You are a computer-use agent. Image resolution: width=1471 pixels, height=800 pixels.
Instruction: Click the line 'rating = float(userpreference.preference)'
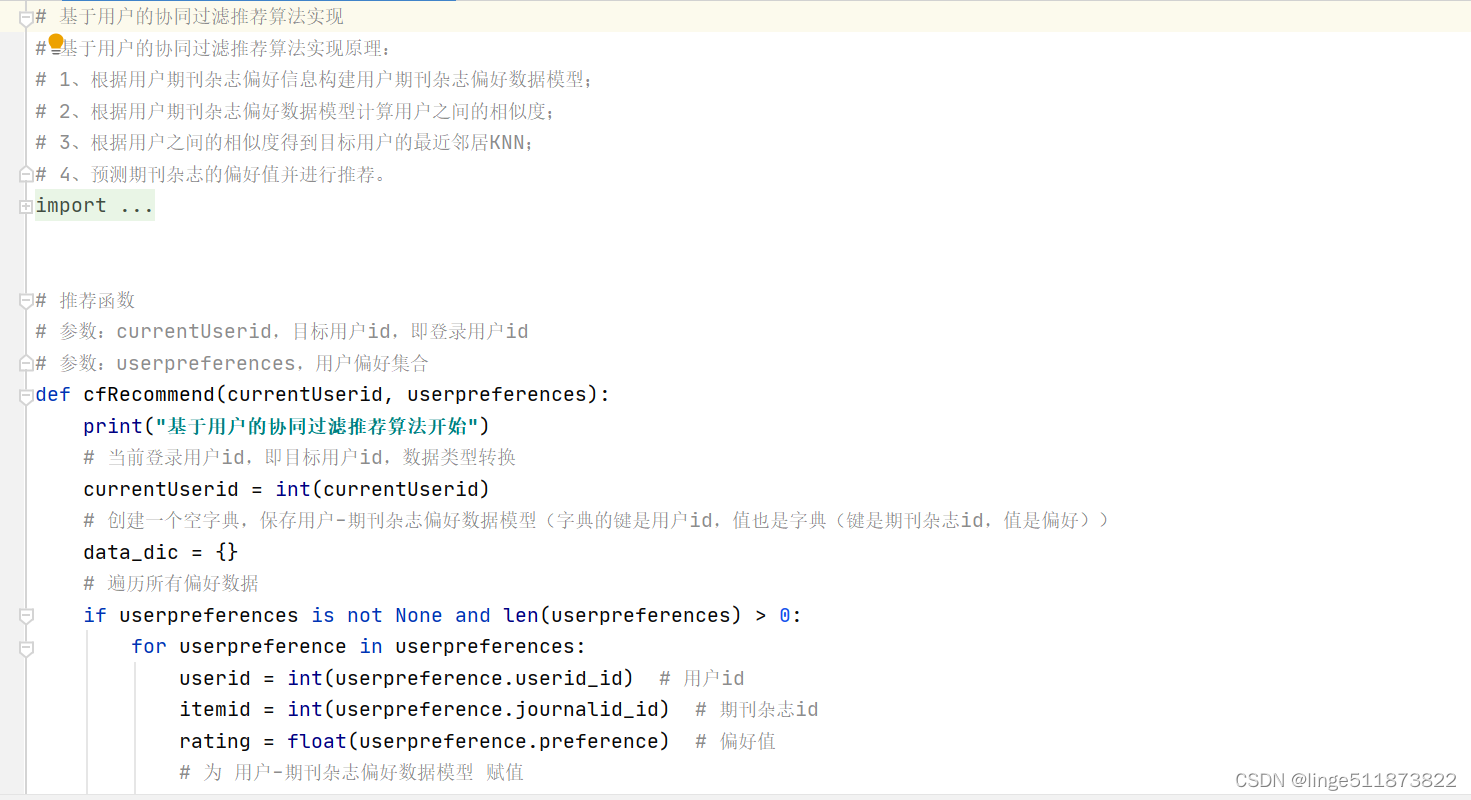pos(425,742)
